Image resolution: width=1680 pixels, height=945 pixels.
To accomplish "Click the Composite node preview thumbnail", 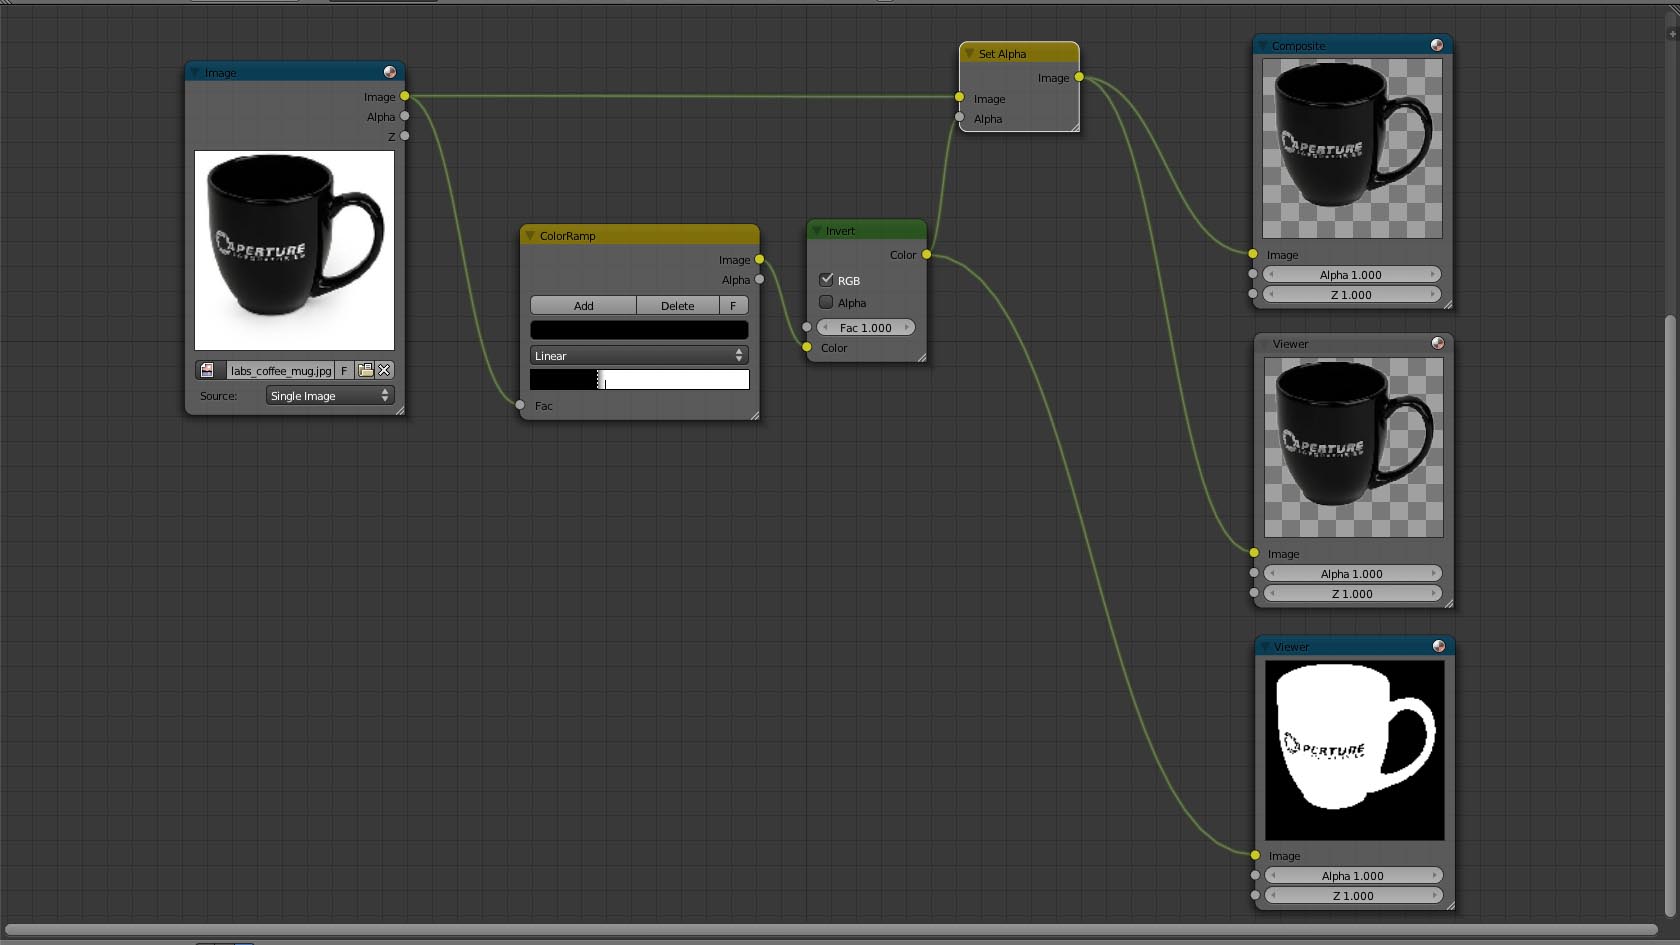I will 1352,148.
